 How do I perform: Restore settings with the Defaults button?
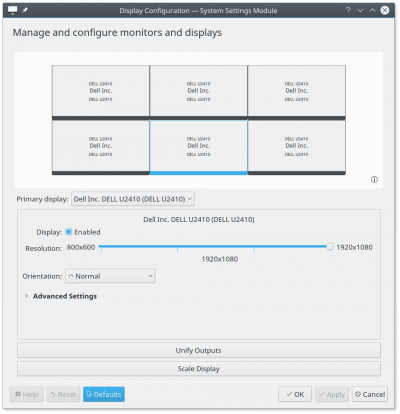(104, 394)
